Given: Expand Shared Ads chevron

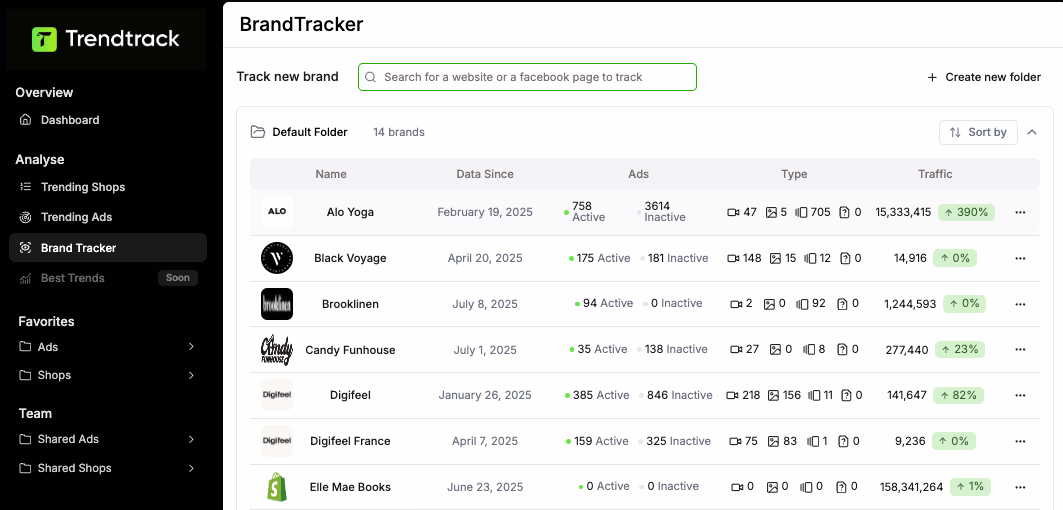Looking at the screenshot, I should coord(191,439).
